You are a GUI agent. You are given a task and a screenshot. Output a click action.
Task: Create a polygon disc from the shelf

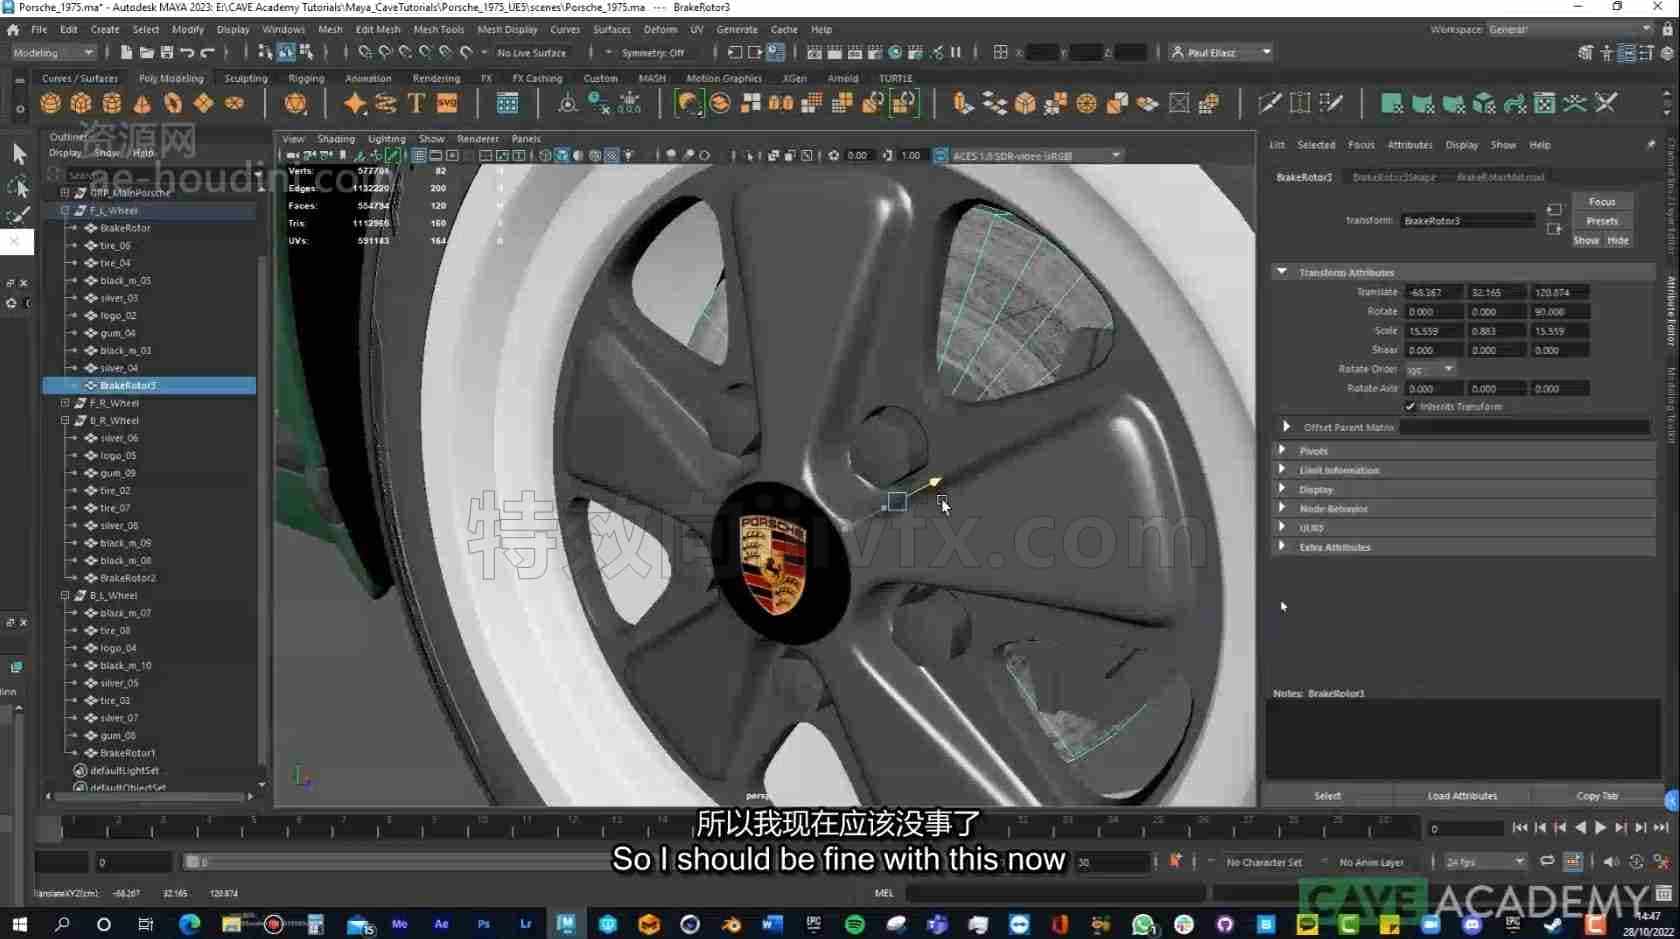point(234,103)
